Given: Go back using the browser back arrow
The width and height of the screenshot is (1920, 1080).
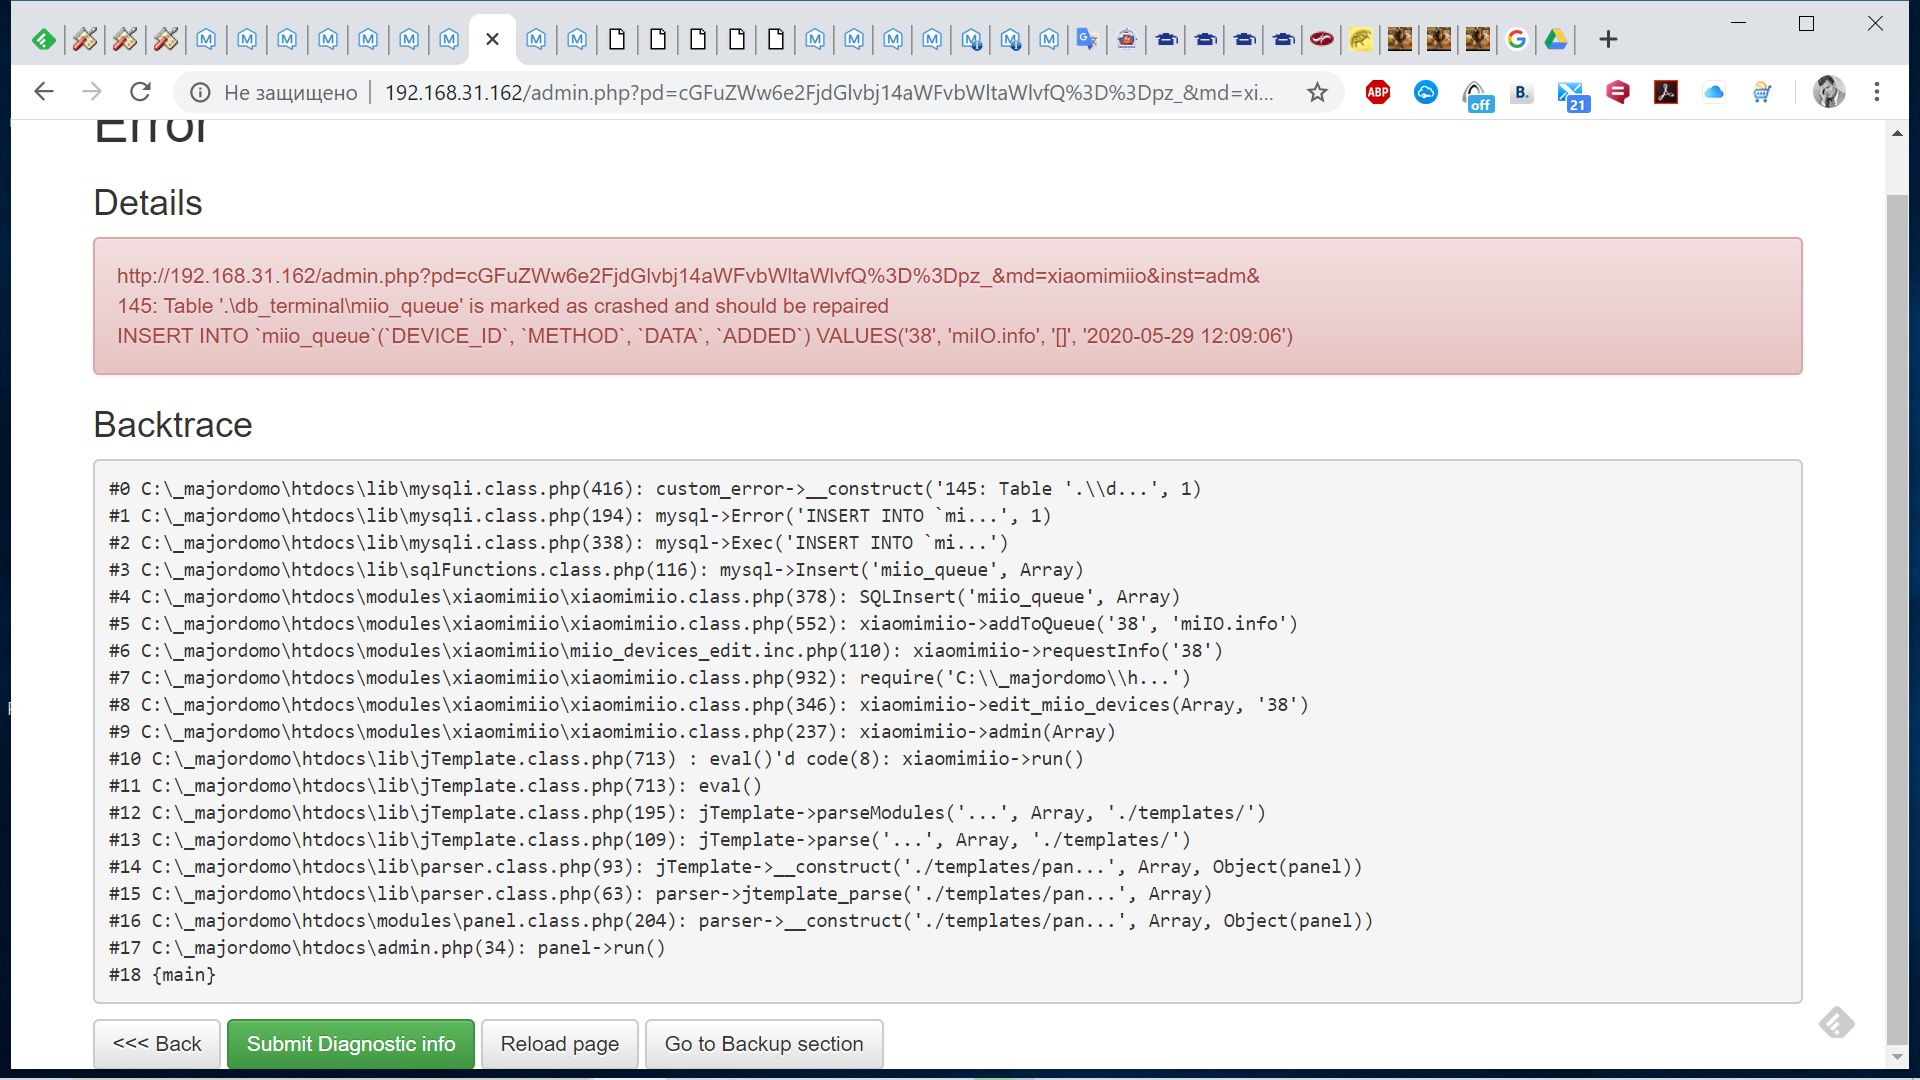Looking at the screenshot, I should (x=44, y=92).
